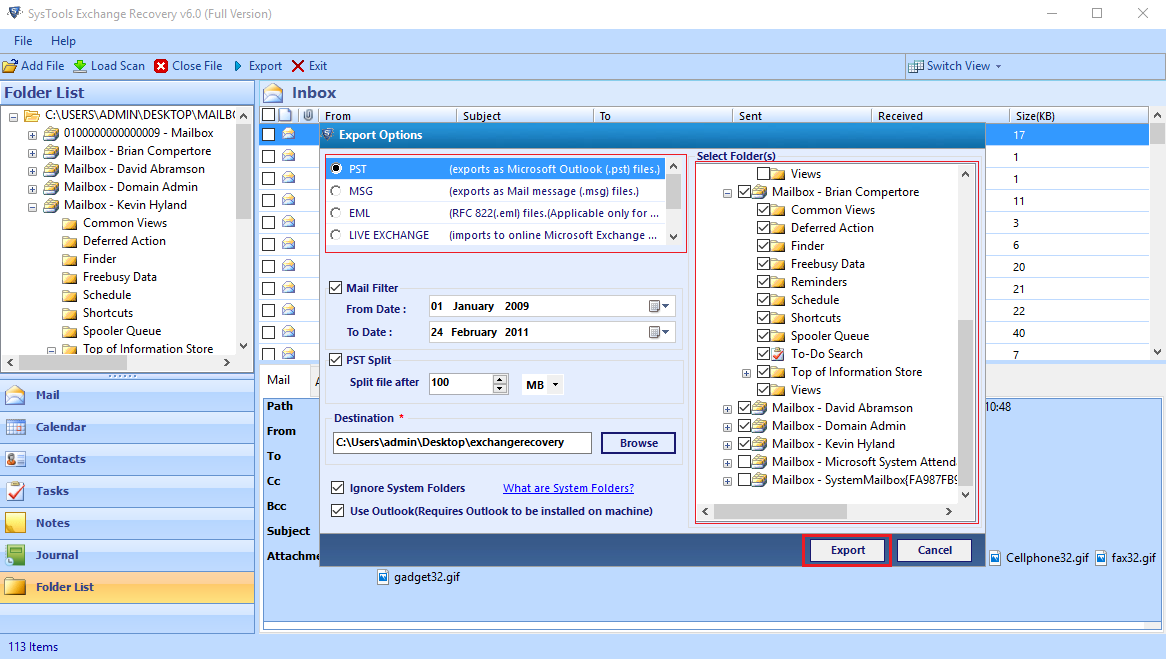Screen dimensions: 1166x659
Task: Click attachment column paperclip header icon
Action: click(308, 115)
